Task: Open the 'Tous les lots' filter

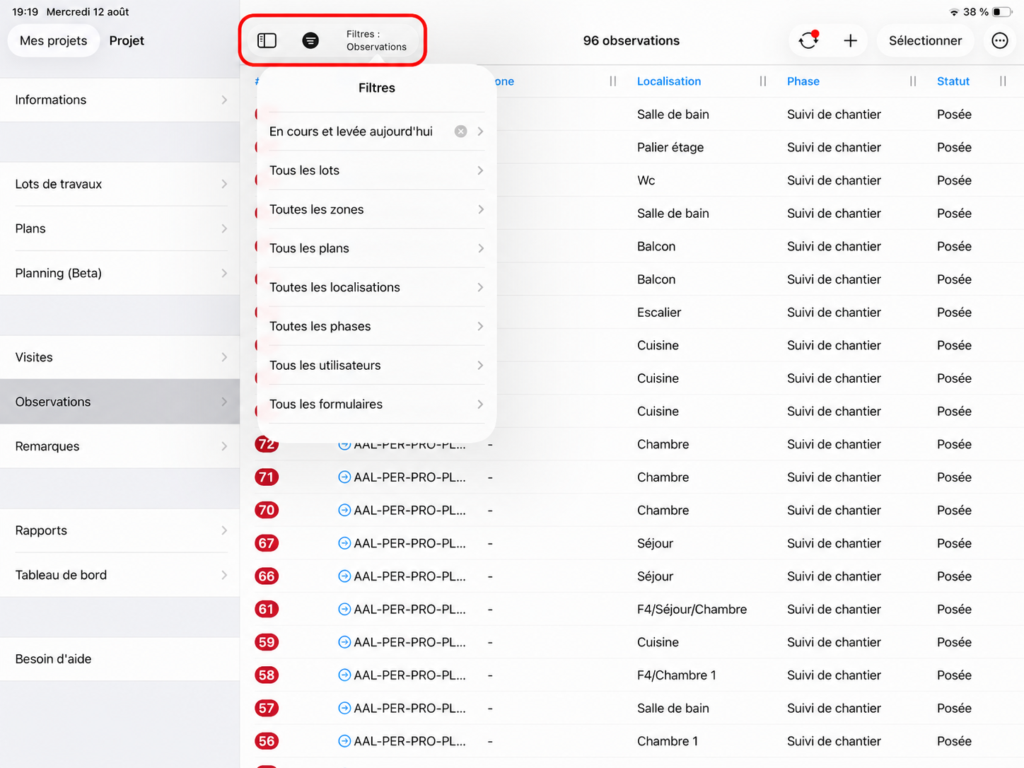Action: click(x=376, y=170)
